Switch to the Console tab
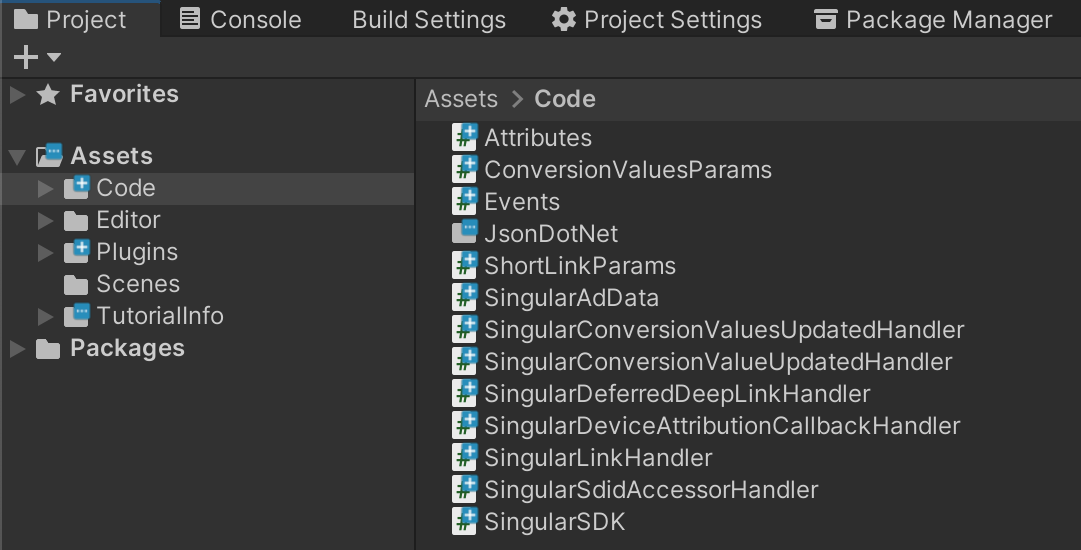Screen dimensions: 1081x550 (240, 19)
